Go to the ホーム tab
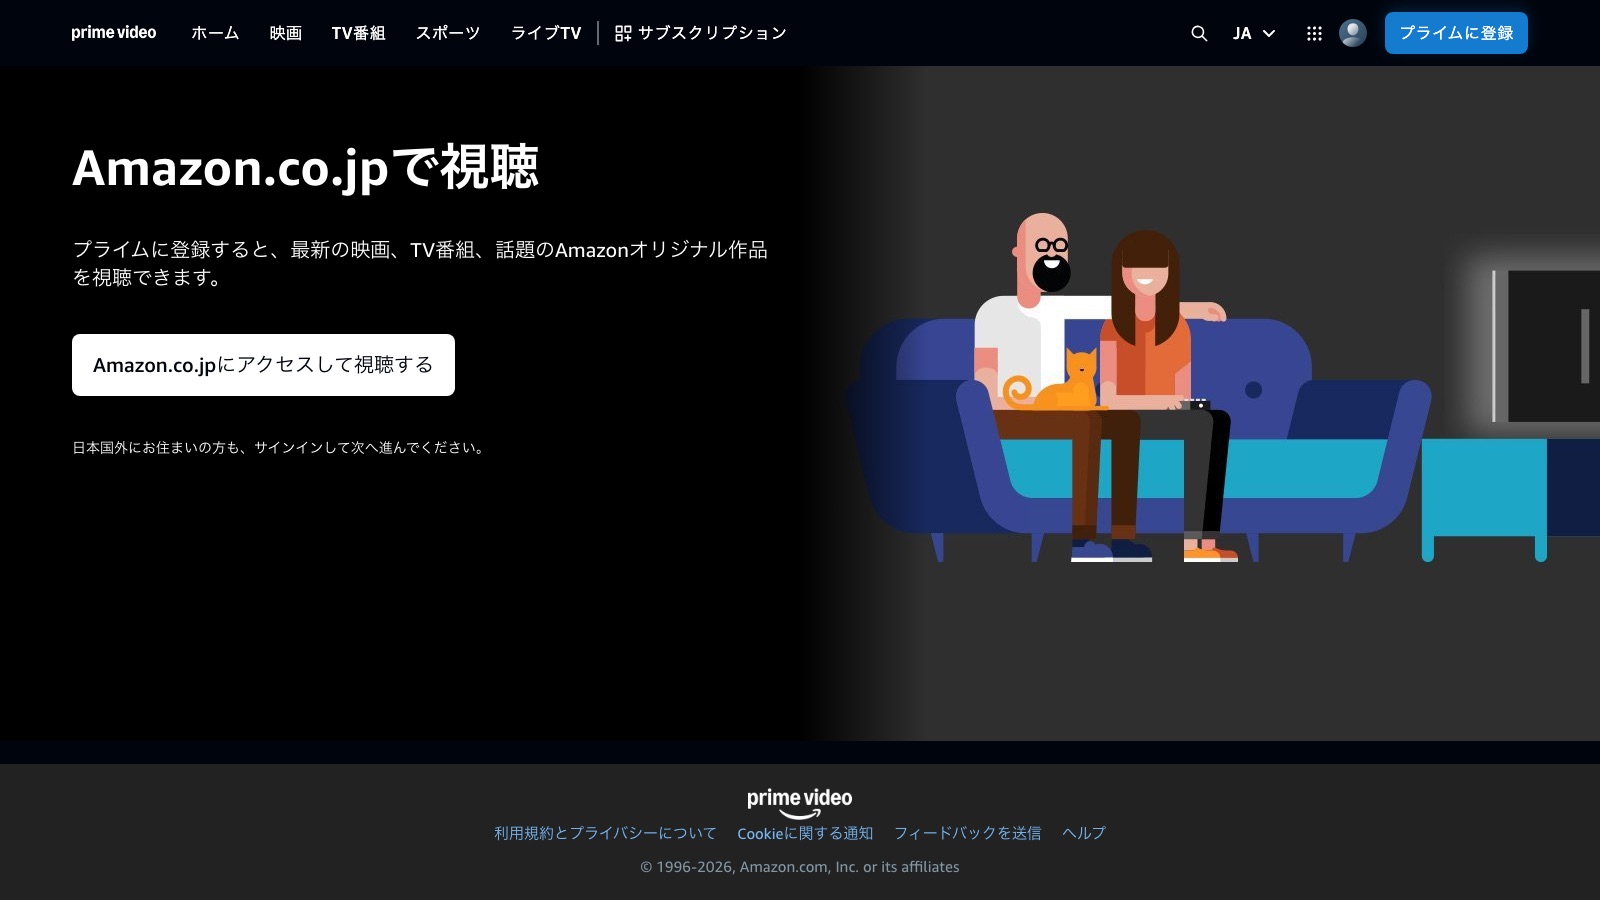1600x900 pixels. tap(215, 33)
